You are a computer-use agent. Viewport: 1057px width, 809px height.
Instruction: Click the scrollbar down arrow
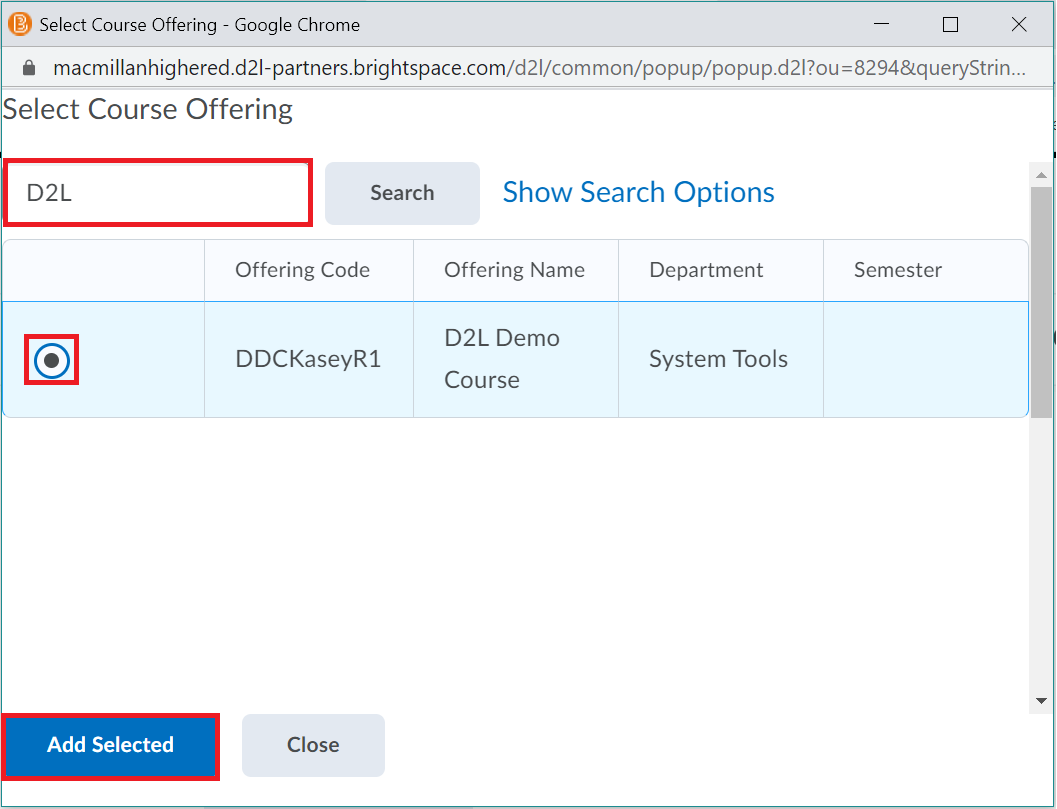point(1040,702)
